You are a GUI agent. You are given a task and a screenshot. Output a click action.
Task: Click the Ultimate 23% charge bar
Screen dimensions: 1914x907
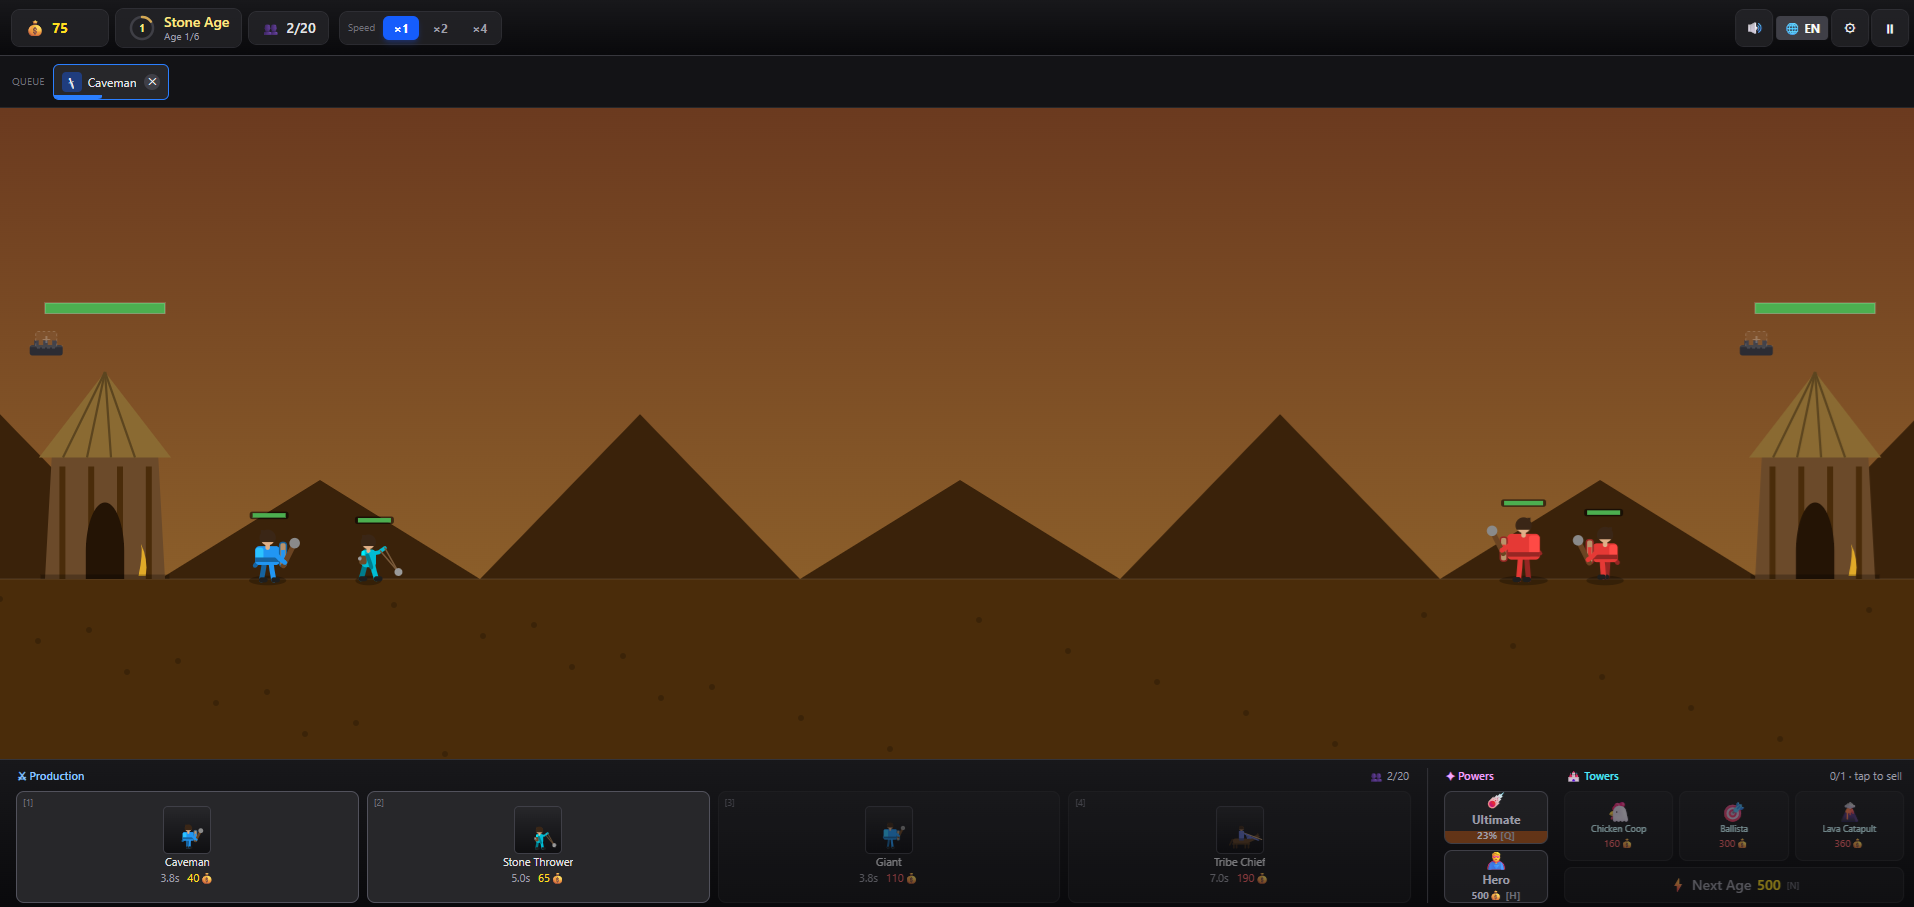tap(1496, 836)
